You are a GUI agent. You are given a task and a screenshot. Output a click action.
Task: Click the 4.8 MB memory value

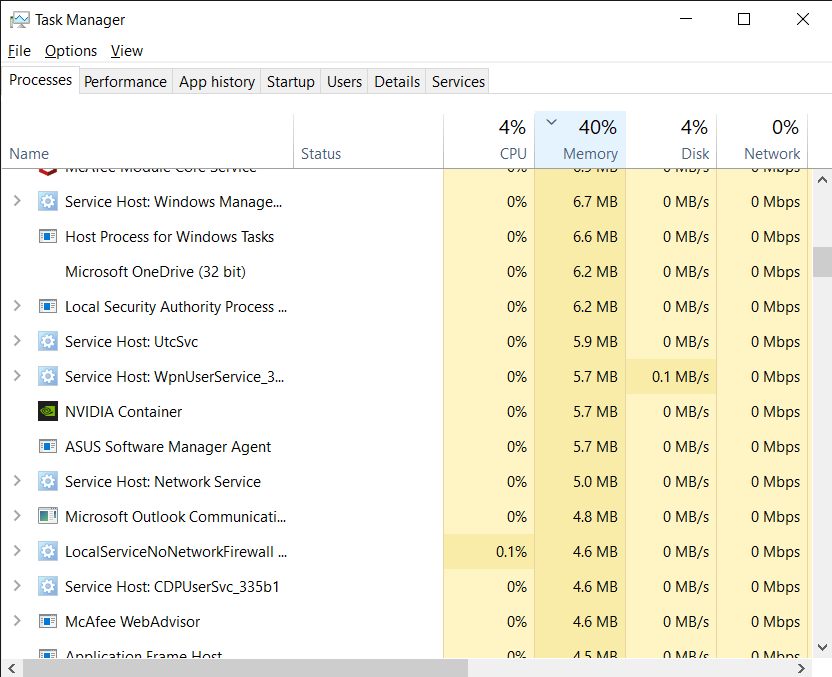point(595,517)
